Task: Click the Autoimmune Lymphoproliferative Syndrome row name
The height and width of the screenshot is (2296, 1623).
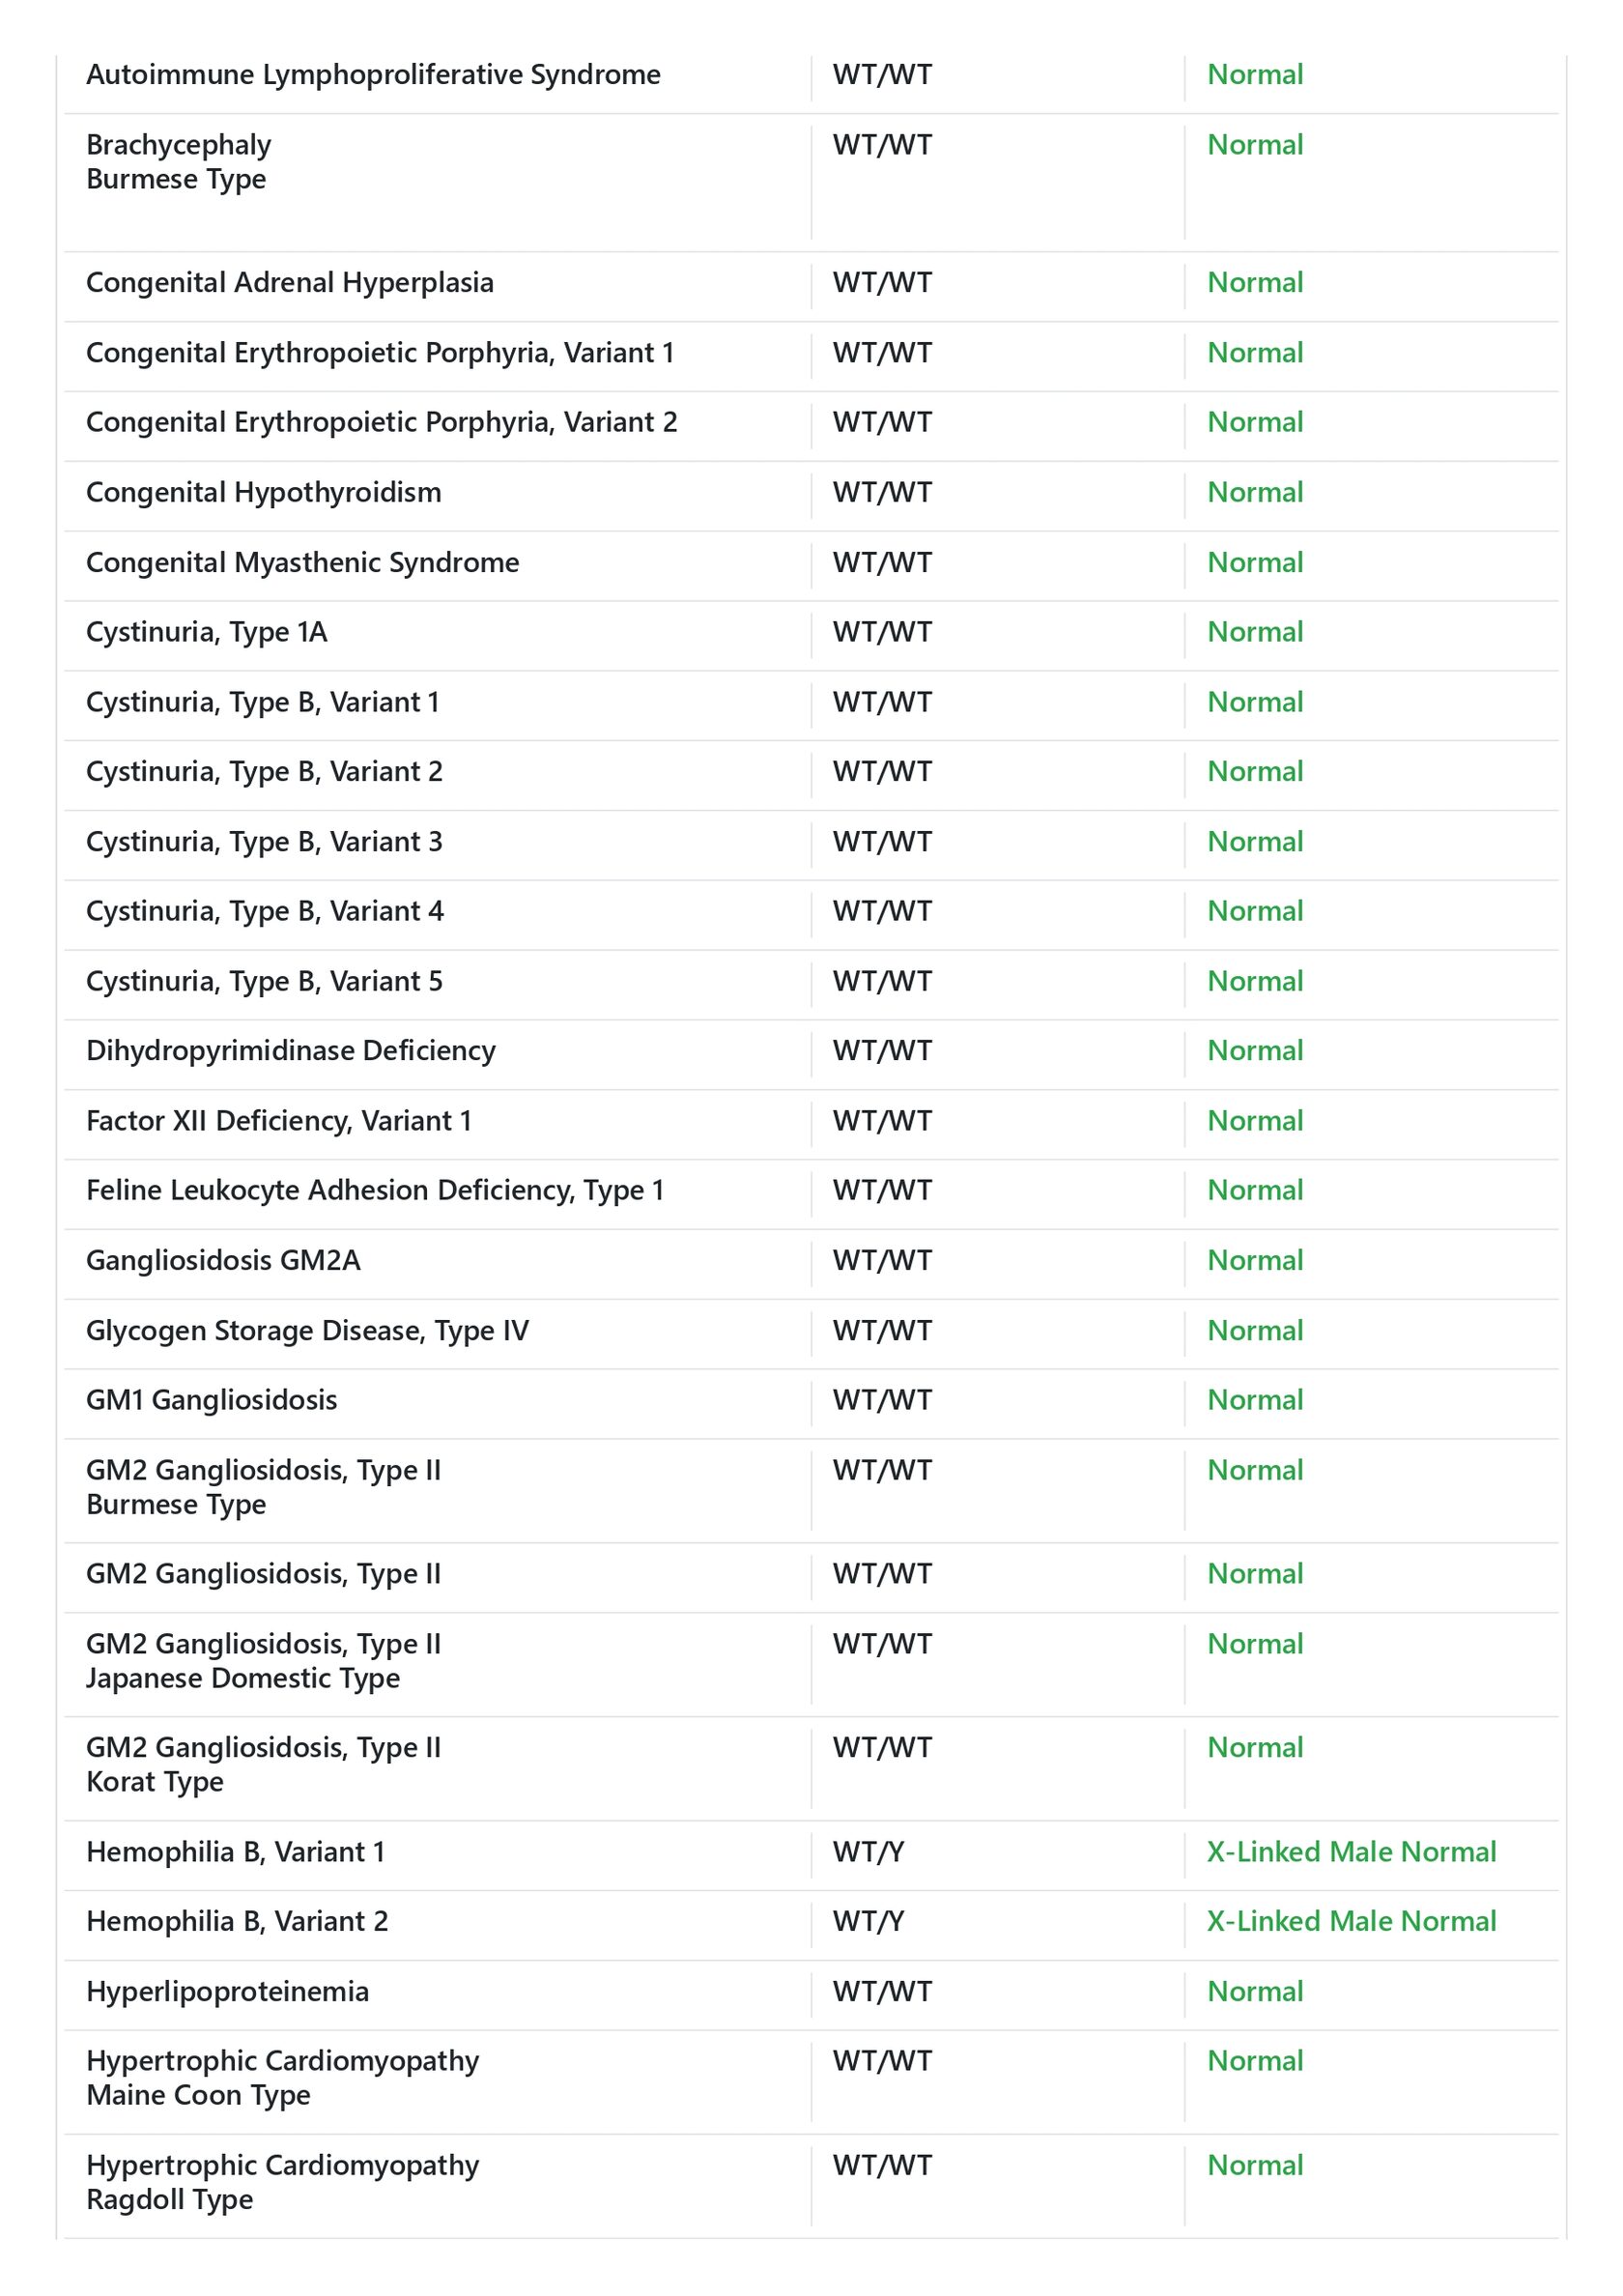Action: pyautogui.click(x=373, y=75)
